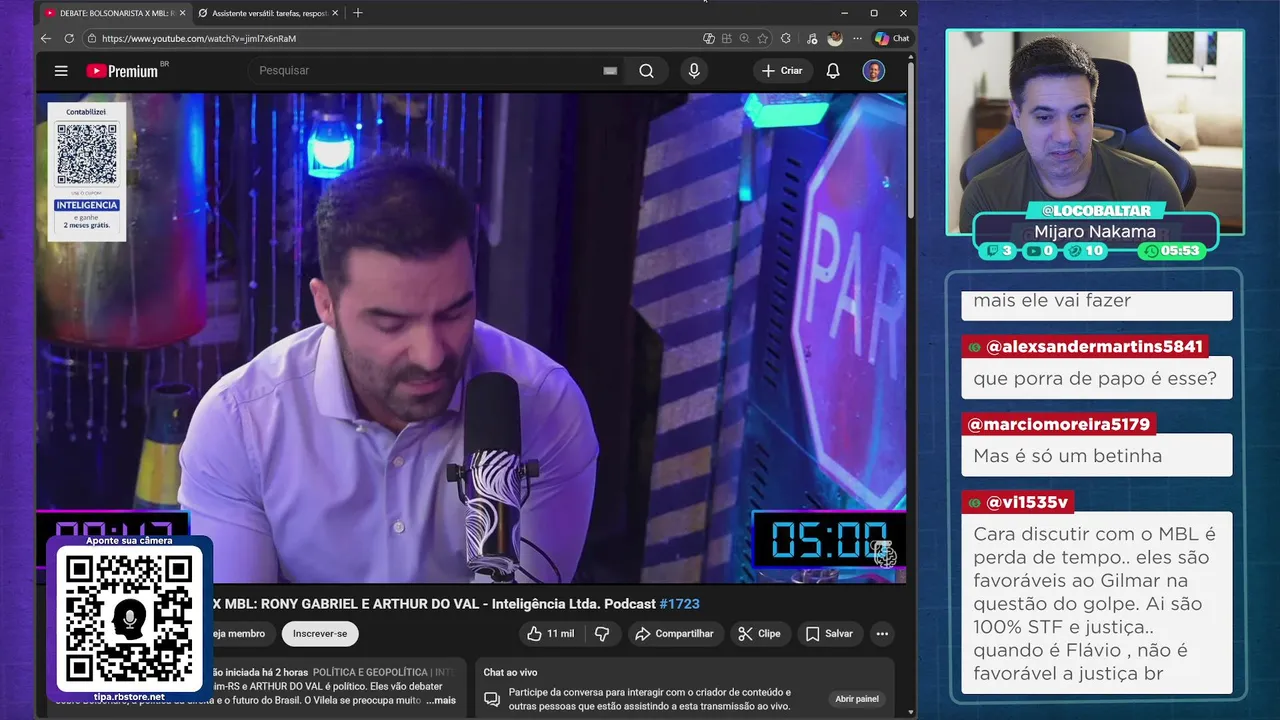Click hashtag #1723 in video title

[x=679, y=604]
